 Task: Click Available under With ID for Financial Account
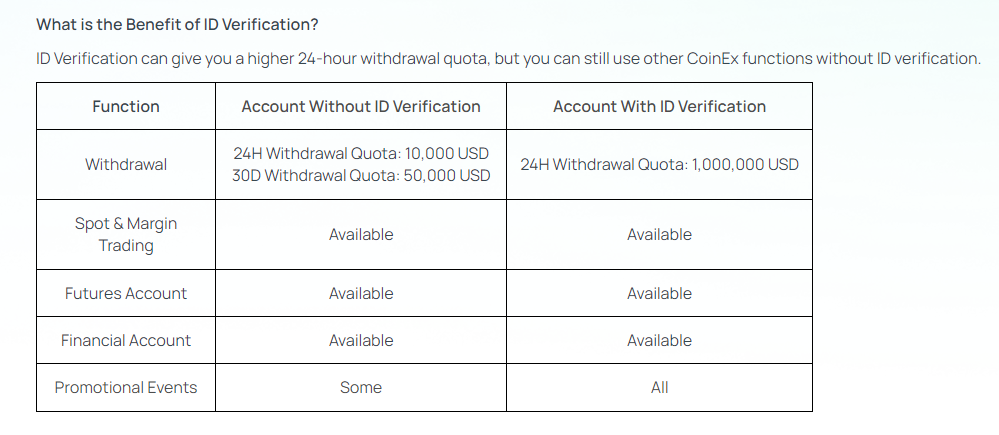[x=659, y=341]
